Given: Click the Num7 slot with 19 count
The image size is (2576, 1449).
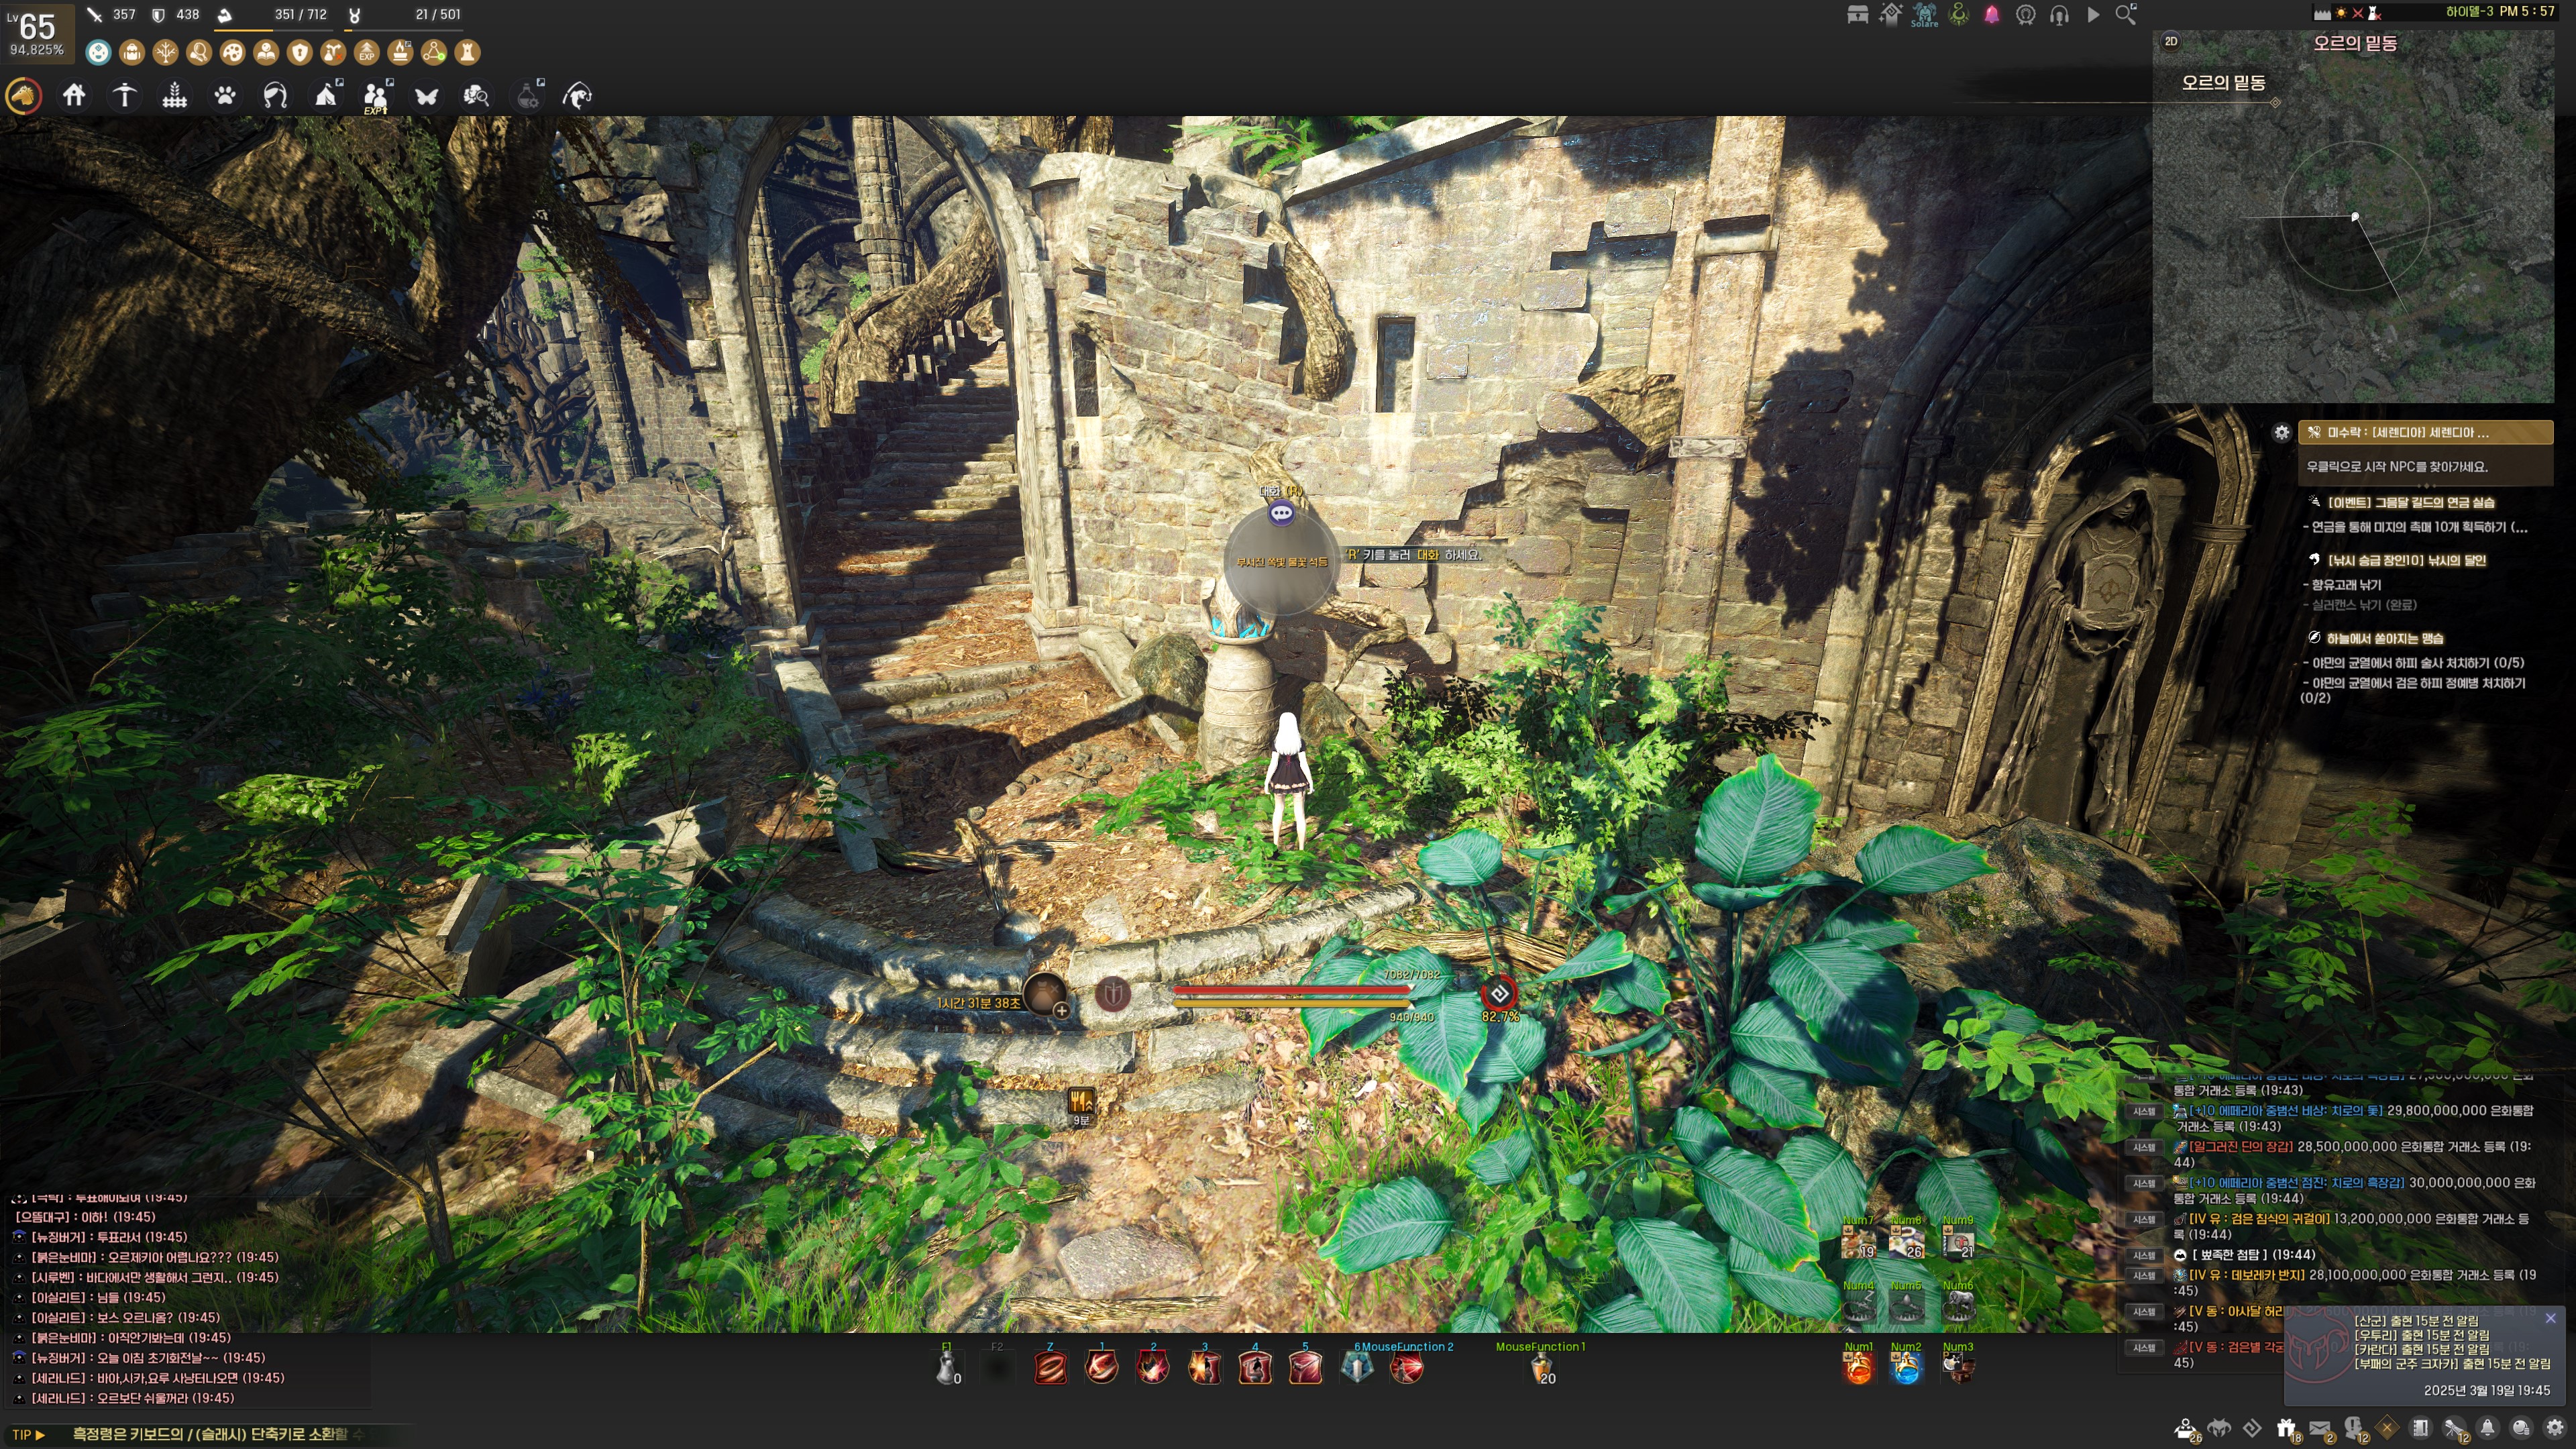Looking at the screenshot, I should pos(1859,1242).
